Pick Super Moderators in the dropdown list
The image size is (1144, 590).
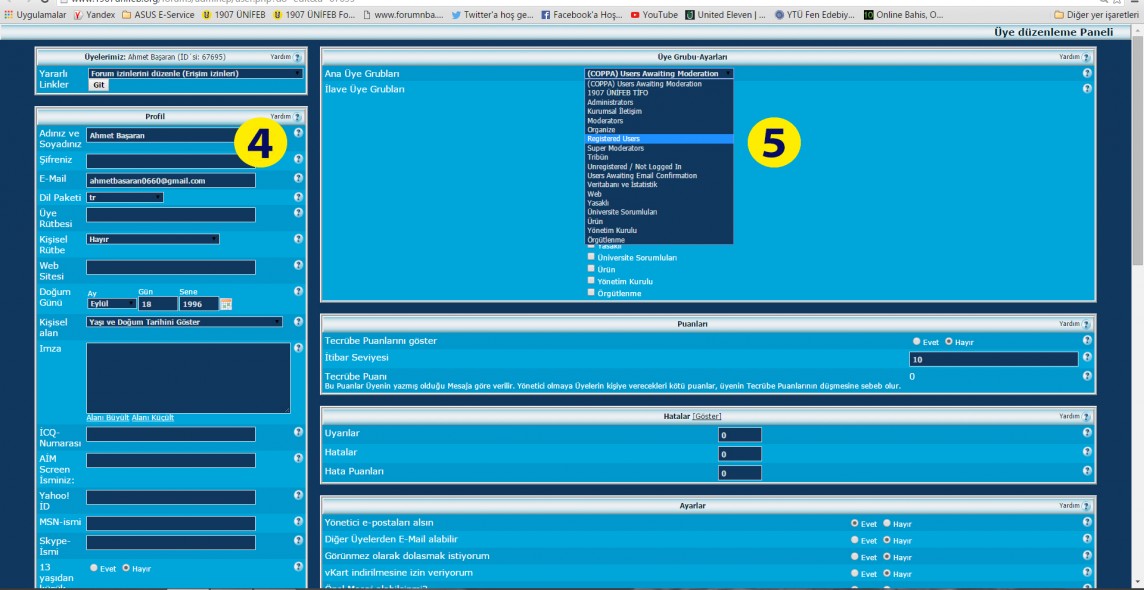click(x=616, y=148)
